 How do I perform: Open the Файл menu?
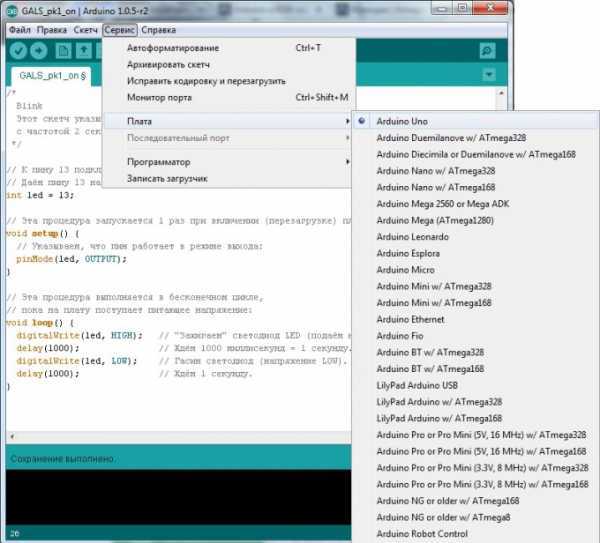tap(20, 30)
